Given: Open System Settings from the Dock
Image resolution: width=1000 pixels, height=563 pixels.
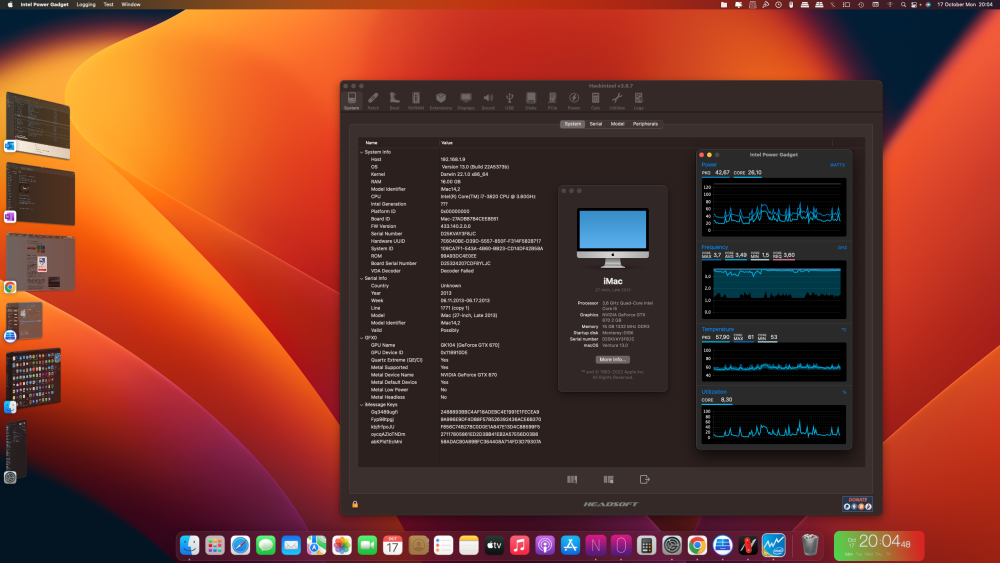Looking at the screenshot, I should 672,545.
